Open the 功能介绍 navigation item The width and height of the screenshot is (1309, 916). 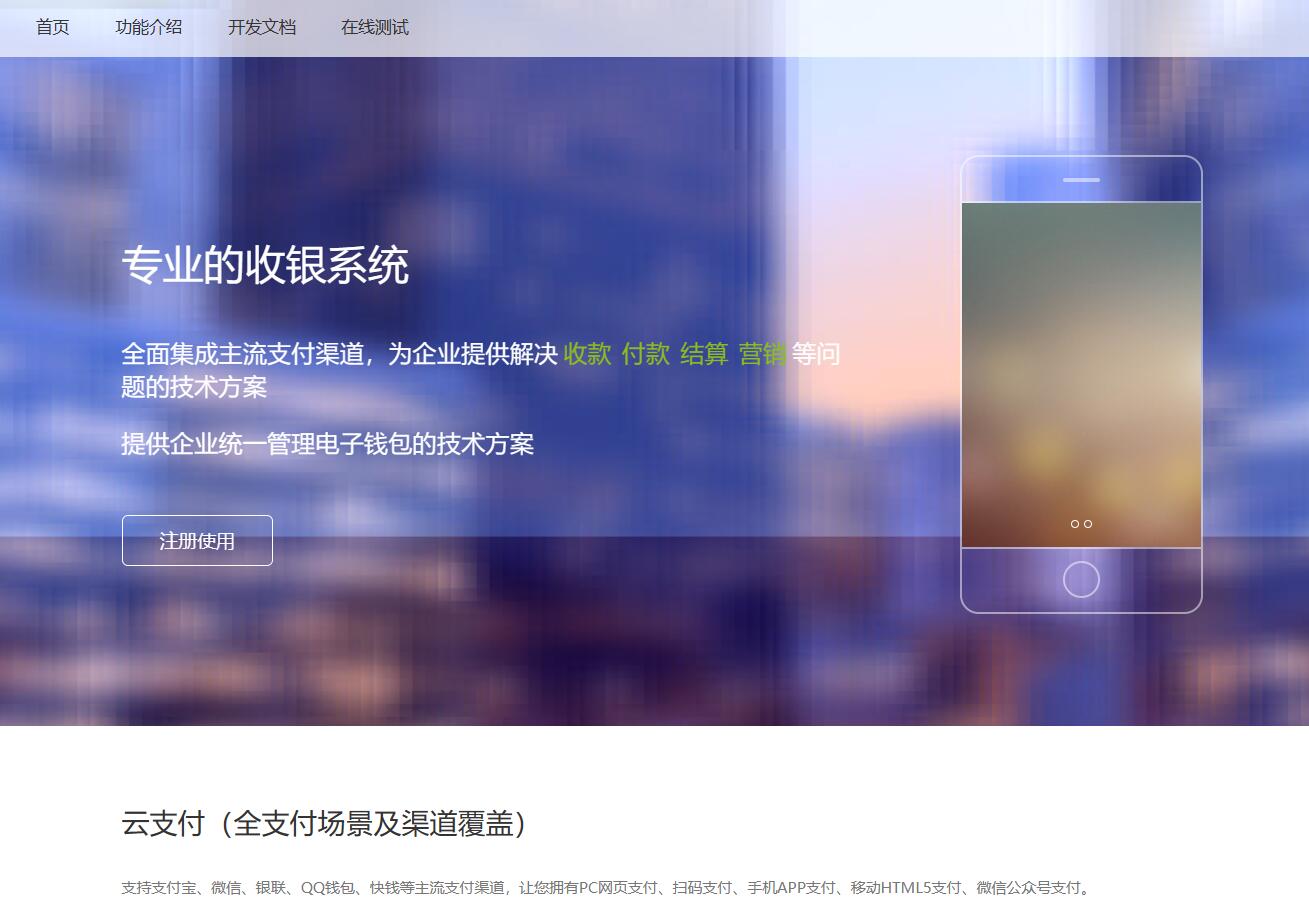point(148,27)
